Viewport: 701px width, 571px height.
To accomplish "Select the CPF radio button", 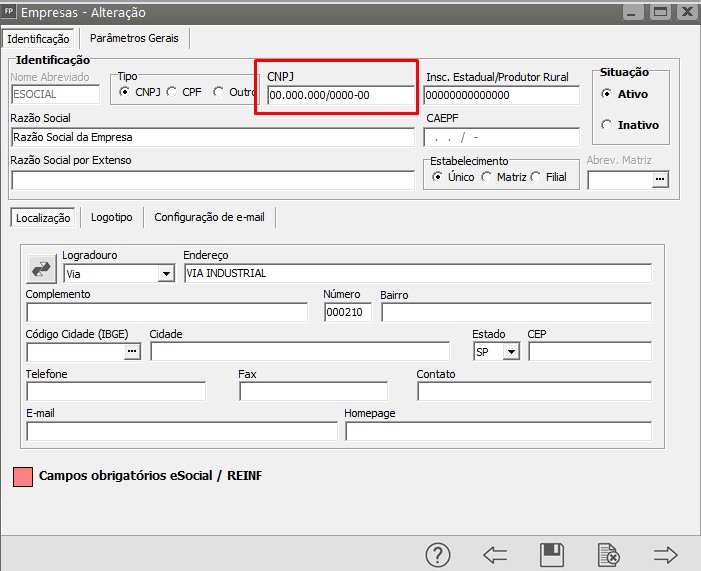I will [x=172, y=92].
